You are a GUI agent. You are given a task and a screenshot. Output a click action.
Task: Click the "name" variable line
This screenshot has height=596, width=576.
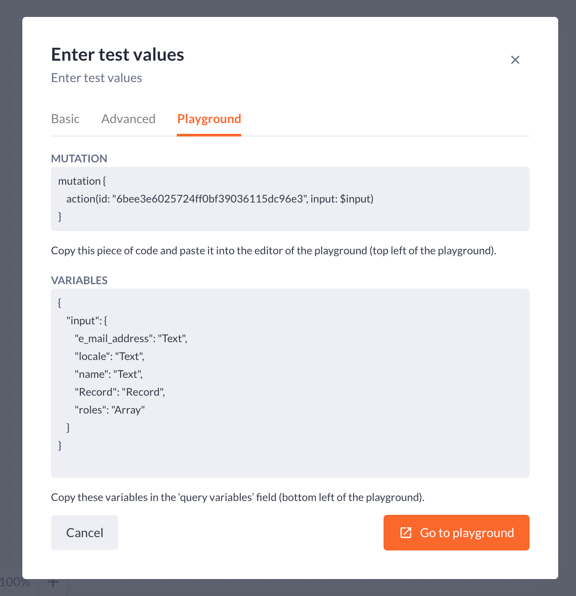click(x=108, y=374)
